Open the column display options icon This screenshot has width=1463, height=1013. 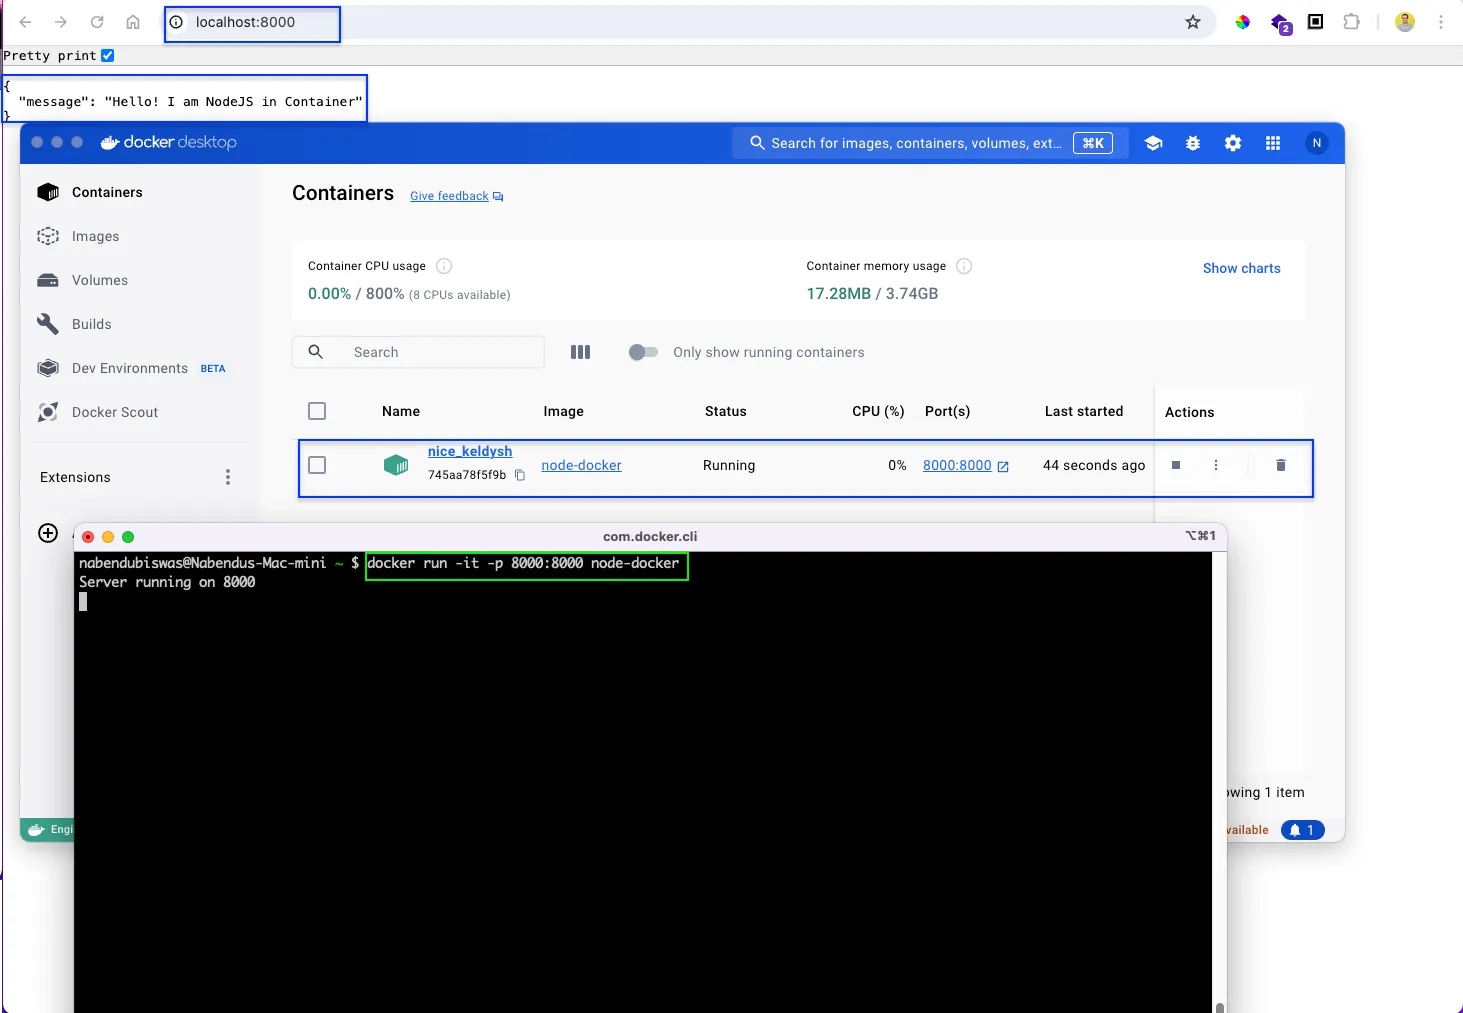[580, 352]
